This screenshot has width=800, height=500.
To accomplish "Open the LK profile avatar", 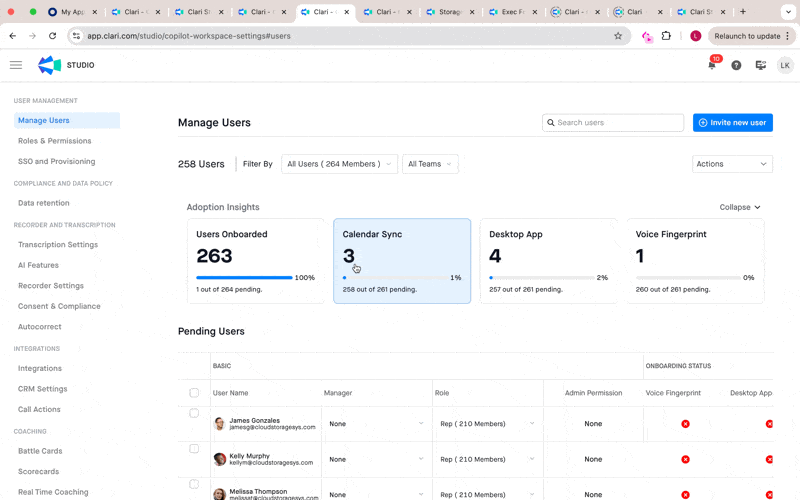I will point(785,65).
